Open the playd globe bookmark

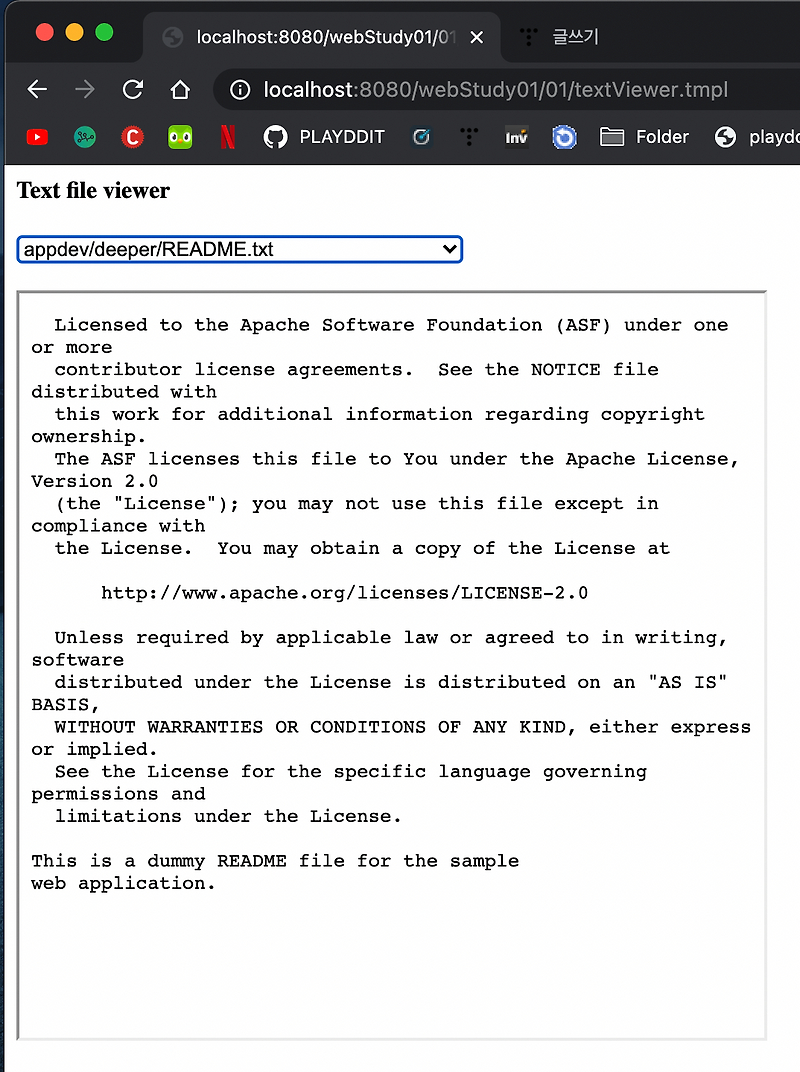coord(724,137)
